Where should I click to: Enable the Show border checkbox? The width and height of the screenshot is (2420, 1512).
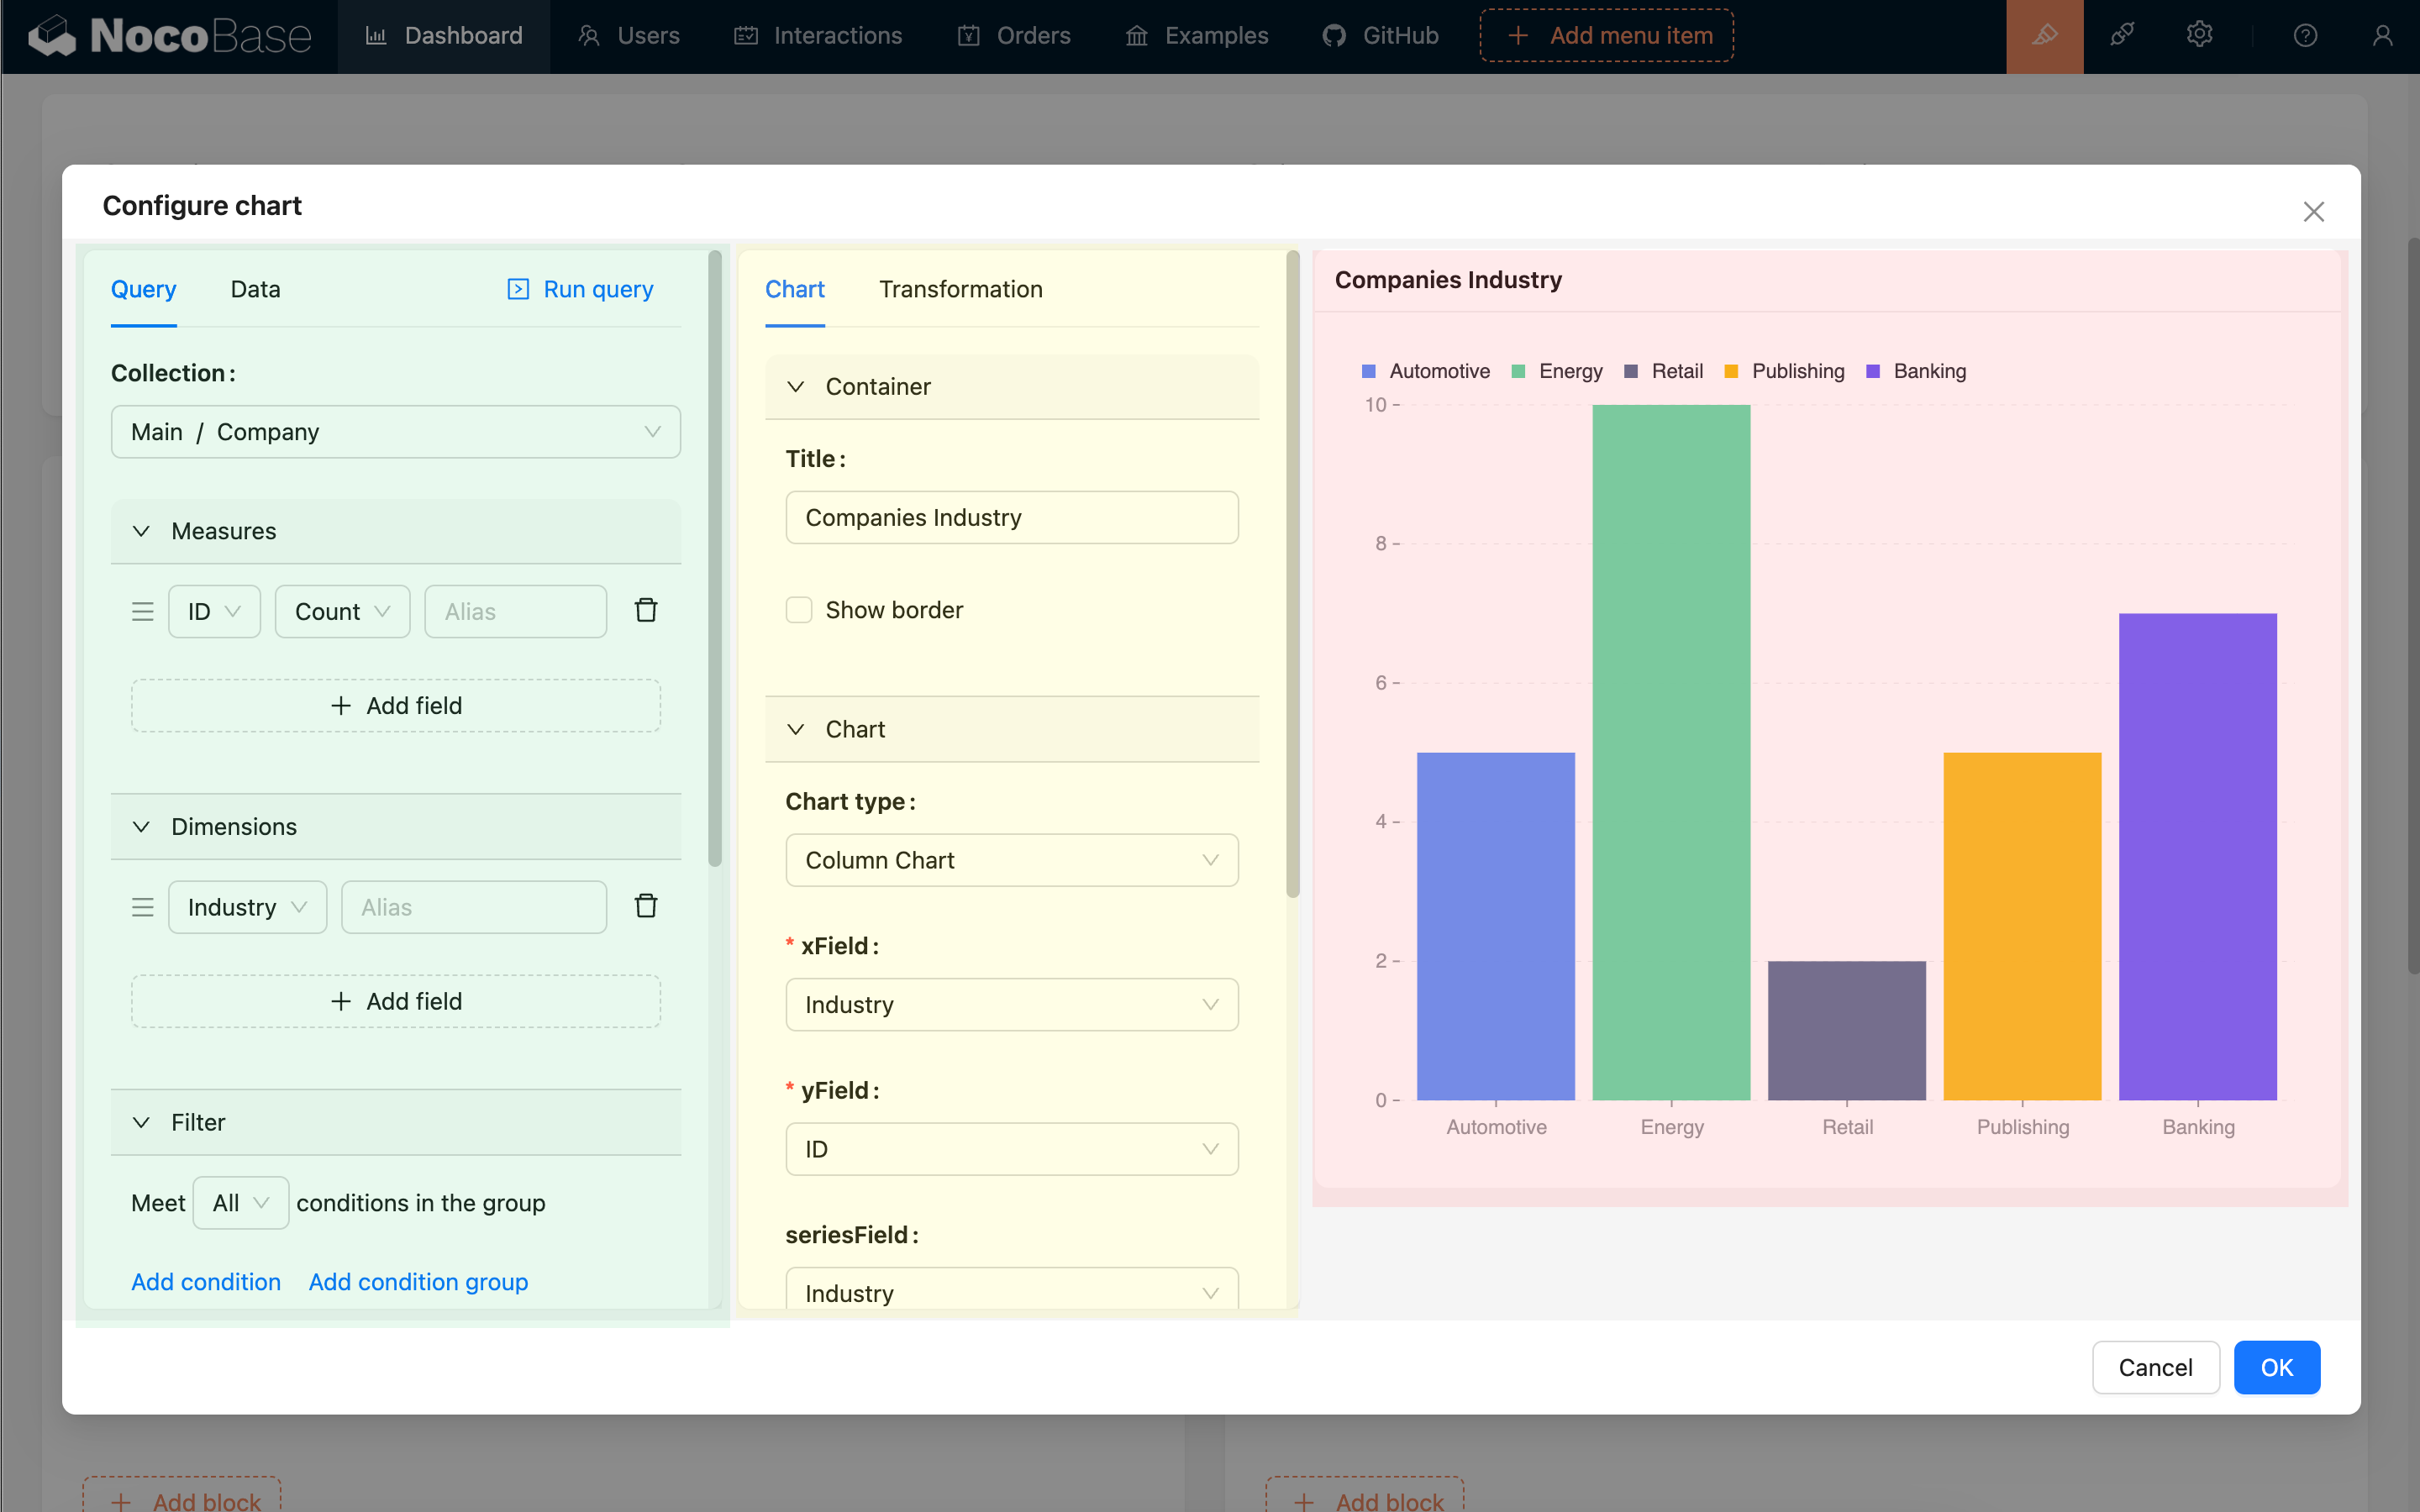799,610
